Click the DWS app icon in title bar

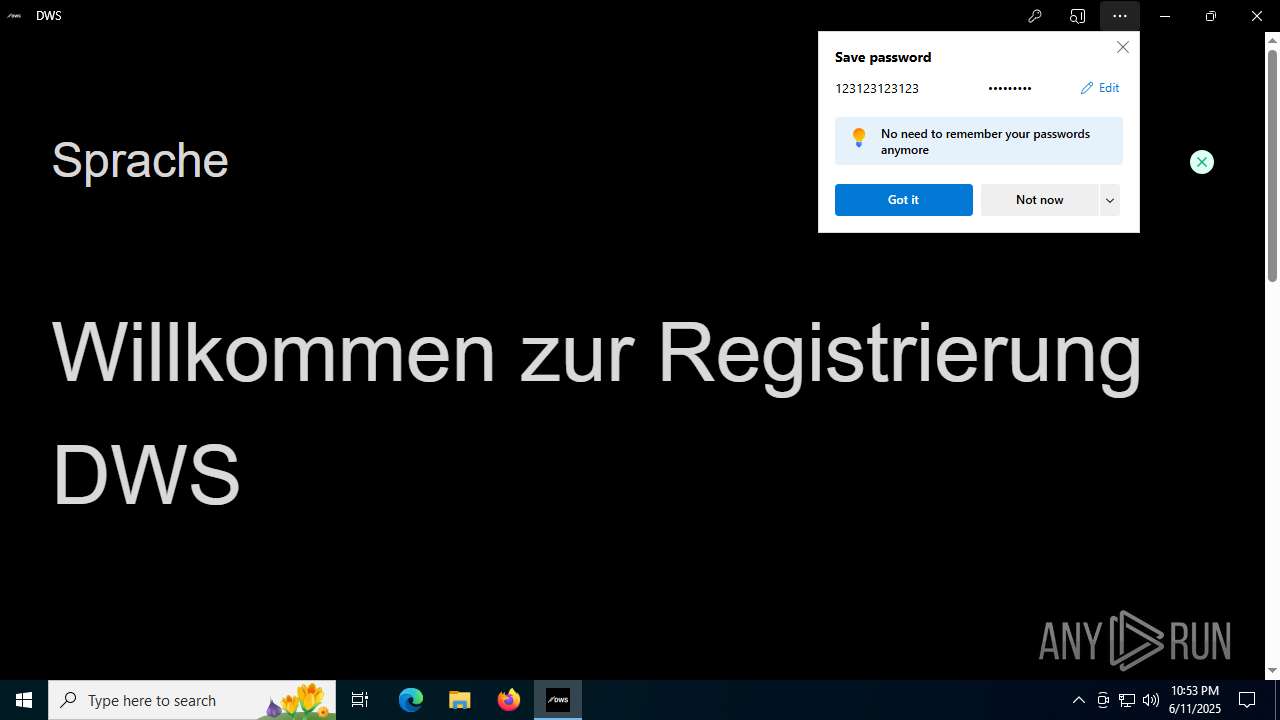[14, 16]
